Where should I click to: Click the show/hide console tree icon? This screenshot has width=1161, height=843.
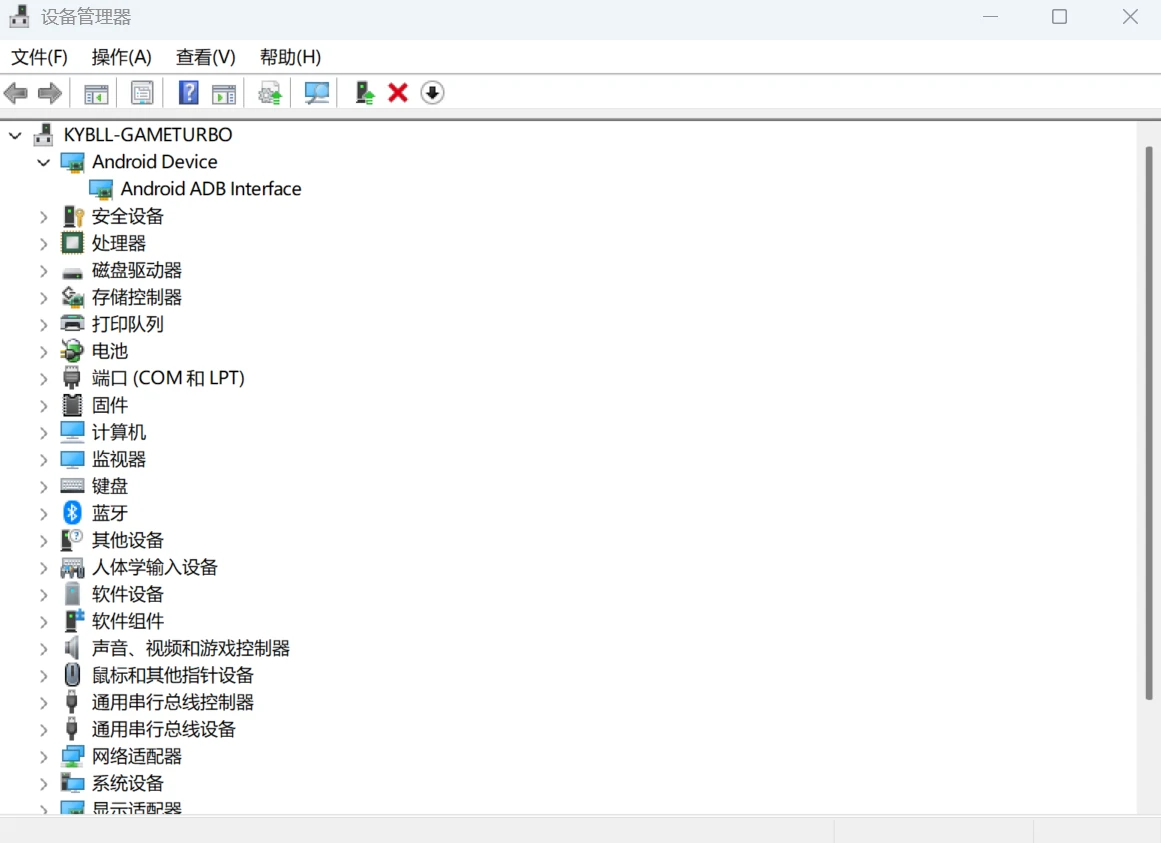96,94
